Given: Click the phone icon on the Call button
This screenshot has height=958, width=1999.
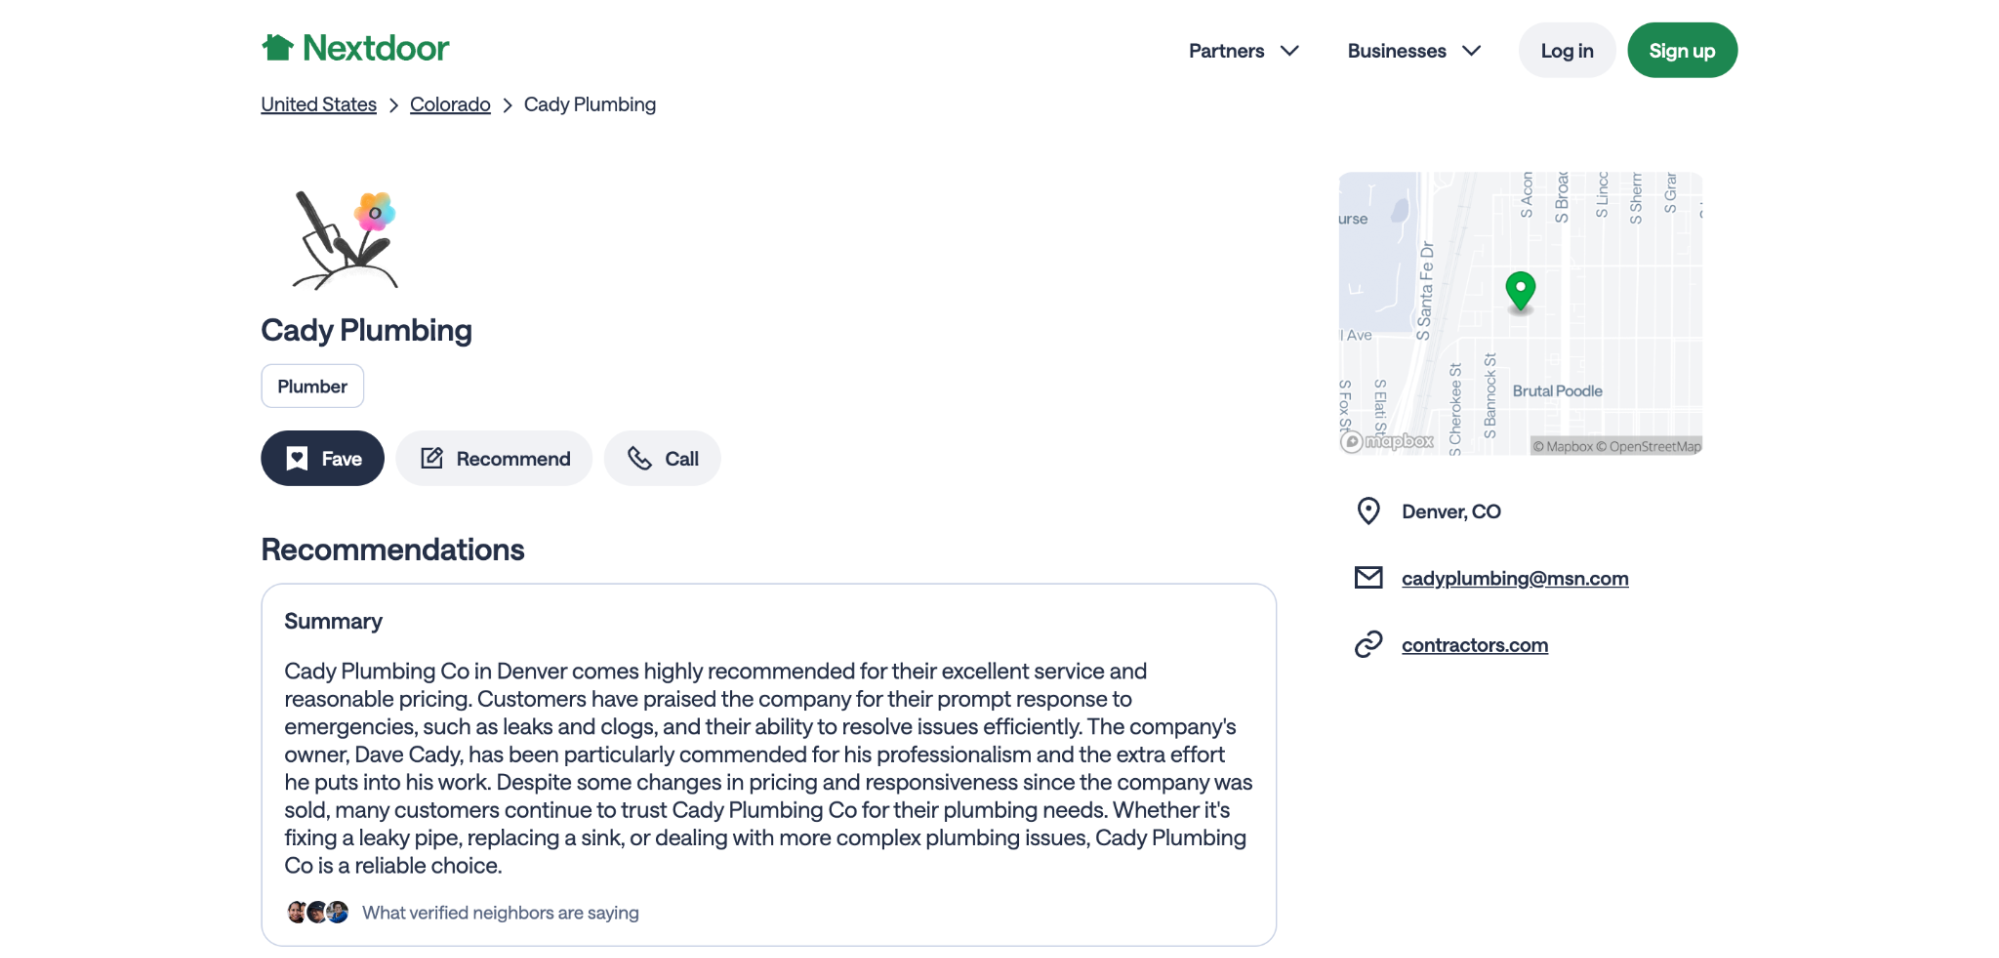Looking at the screenshot, I should tap(640, 458).
